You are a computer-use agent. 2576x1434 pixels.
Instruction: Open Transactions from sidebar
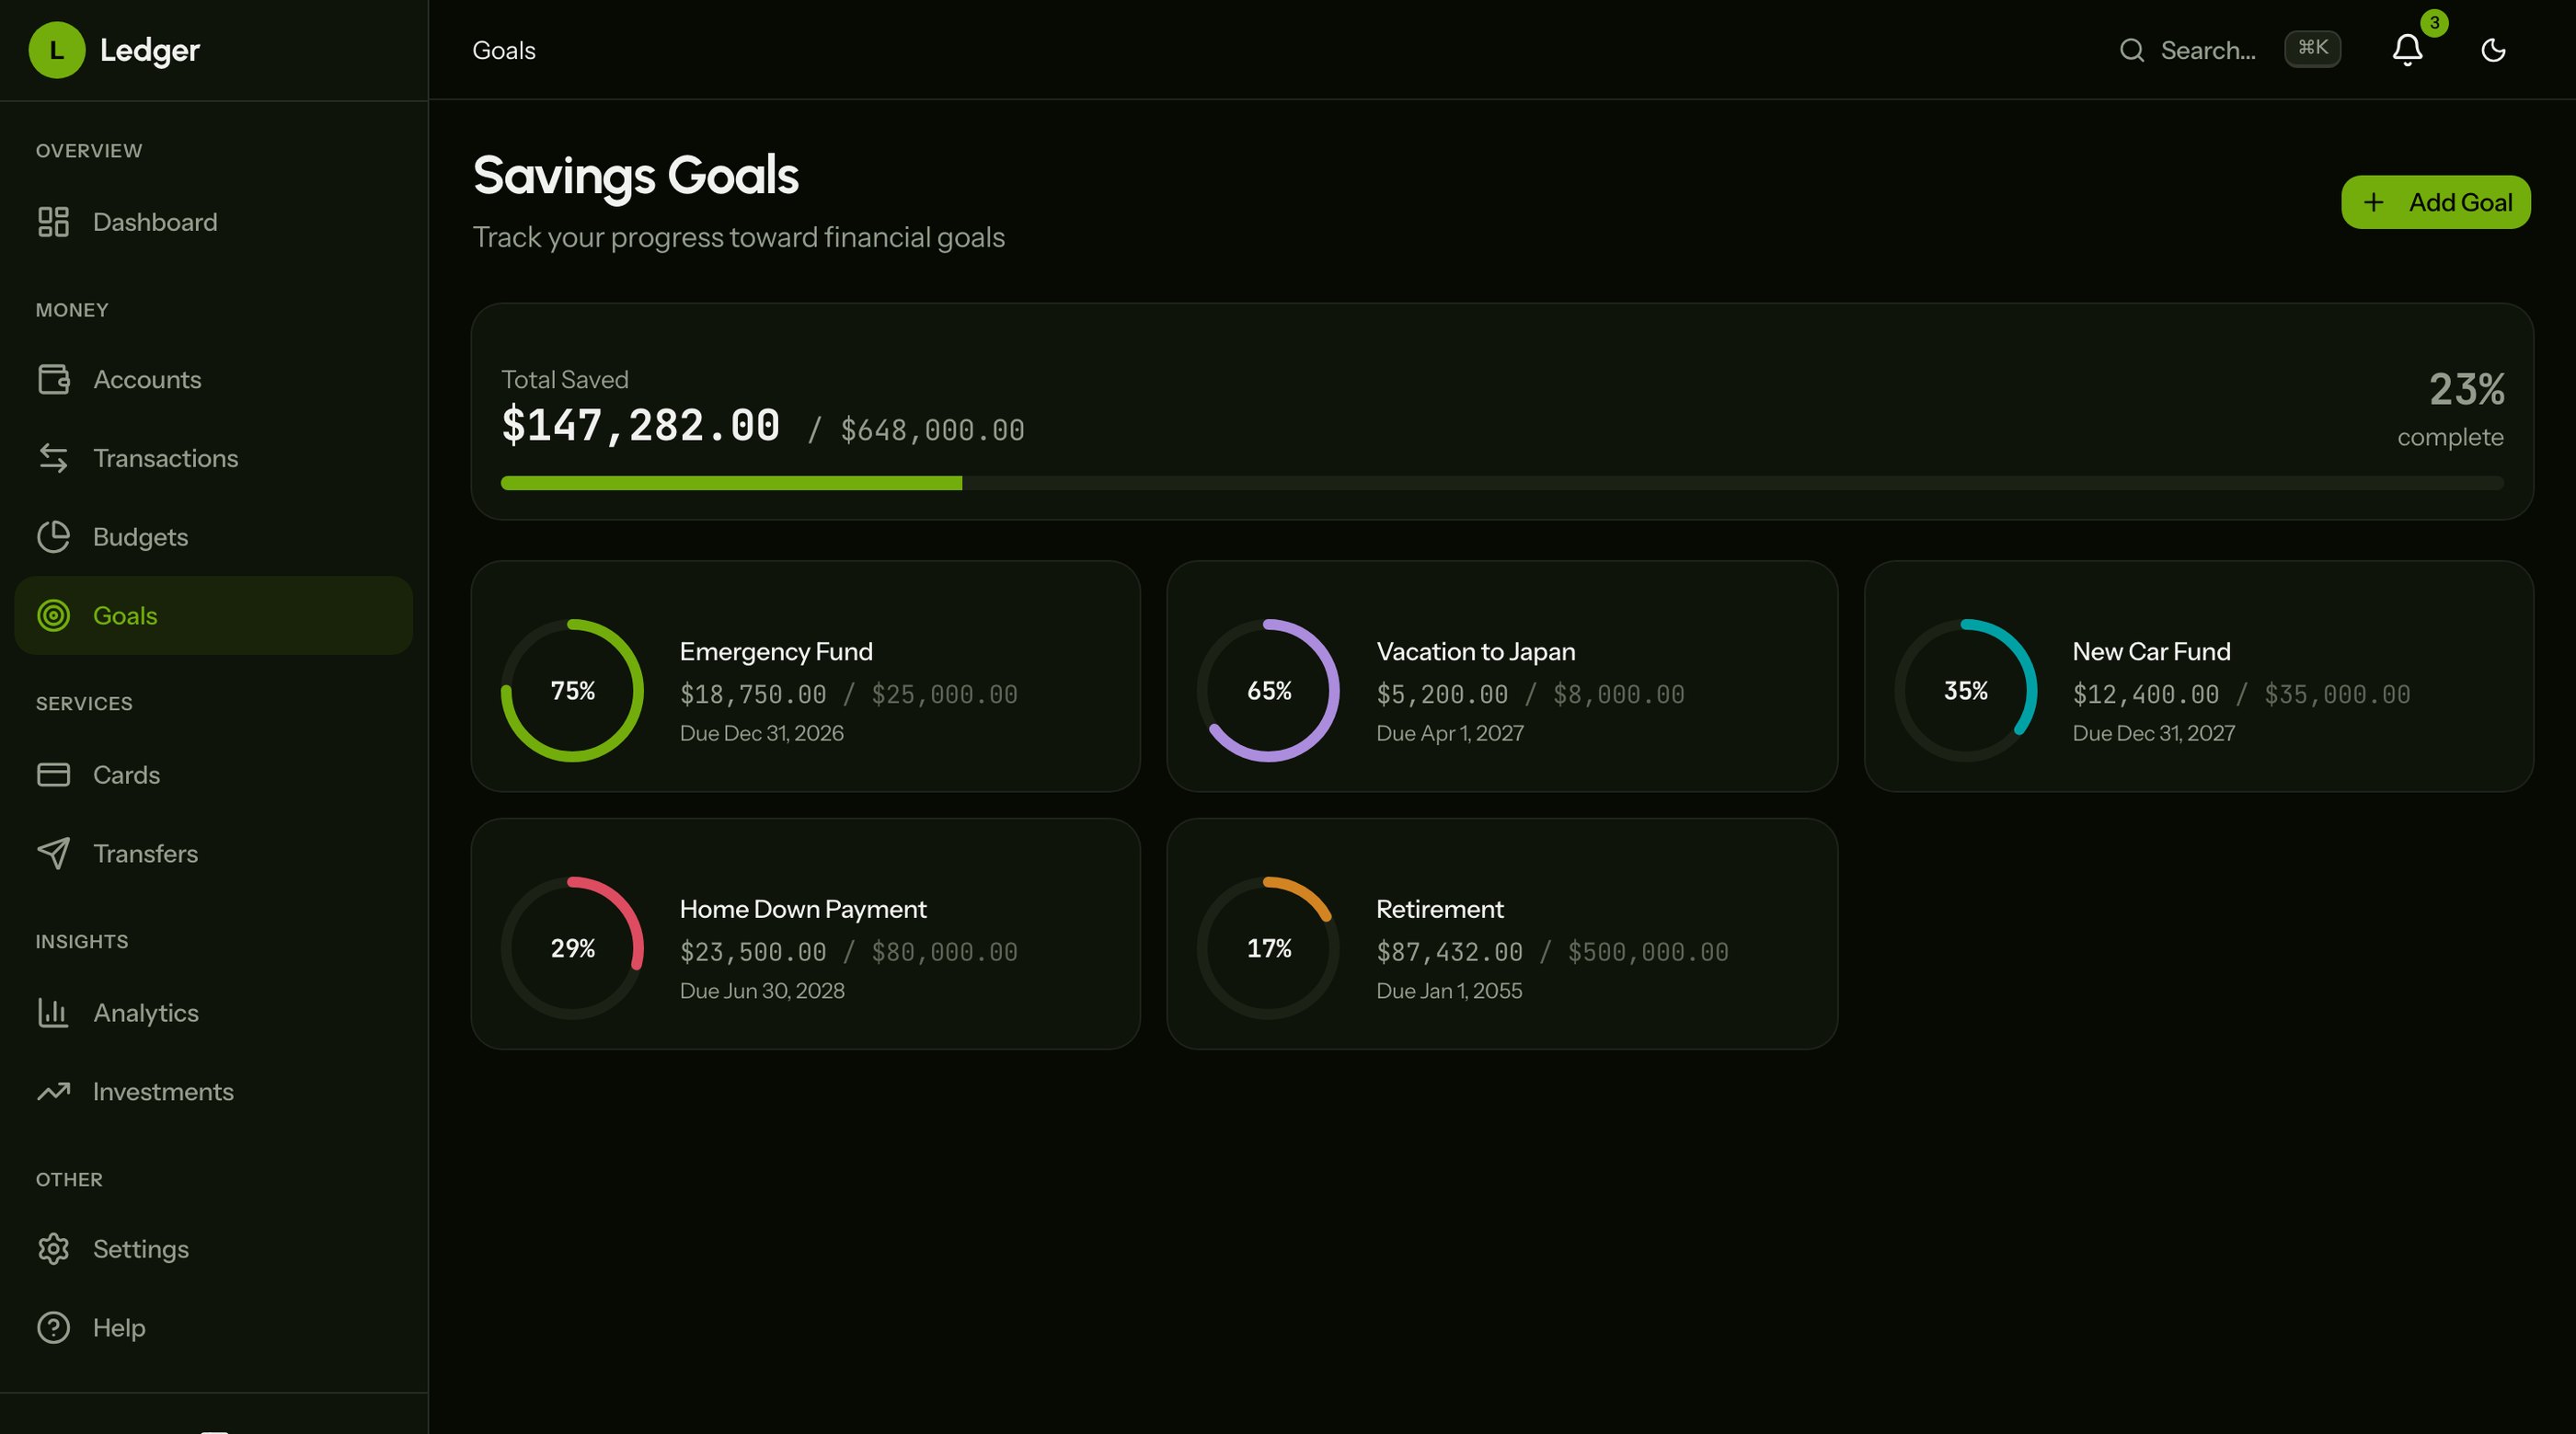click(214, 458)
